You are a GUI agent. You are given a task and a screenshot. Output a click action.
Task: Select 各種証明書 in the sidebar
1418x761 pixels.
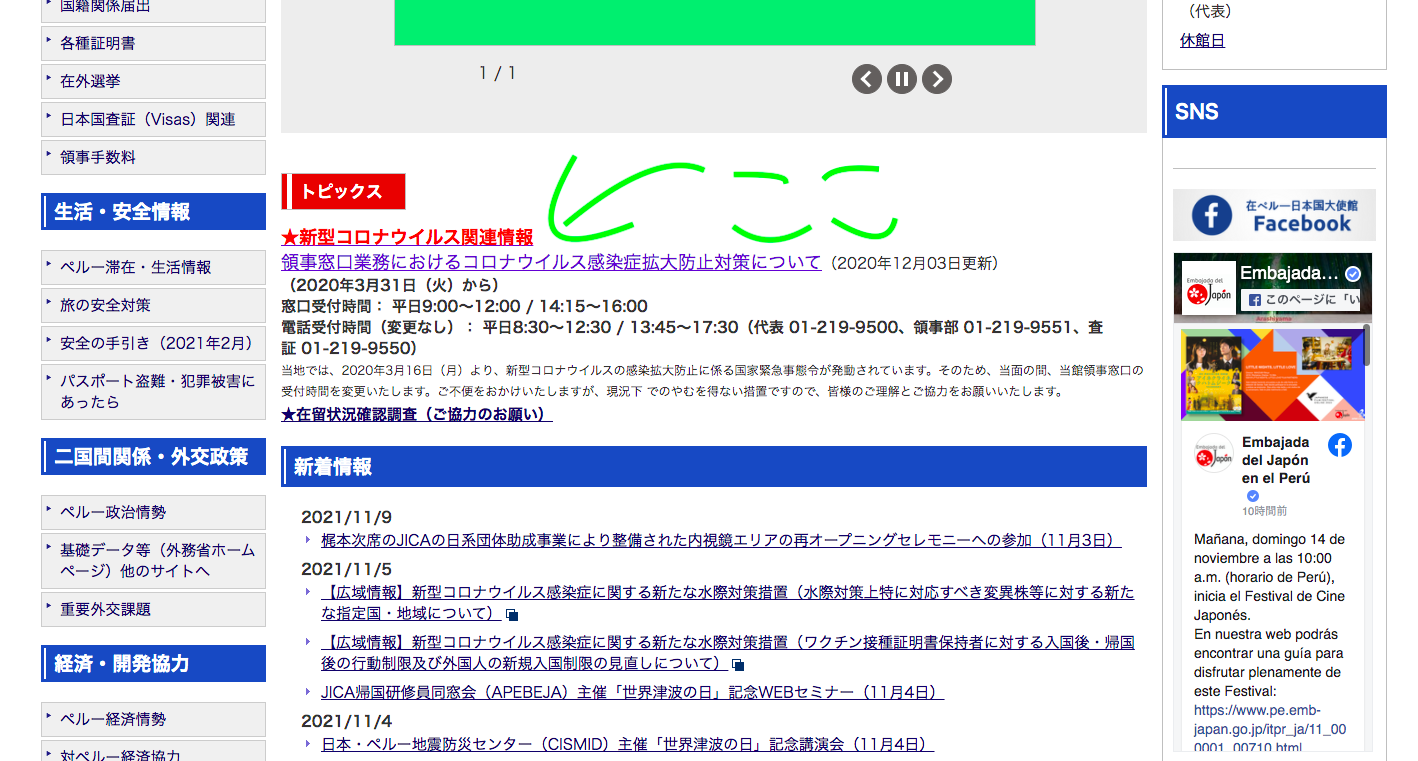98,43
